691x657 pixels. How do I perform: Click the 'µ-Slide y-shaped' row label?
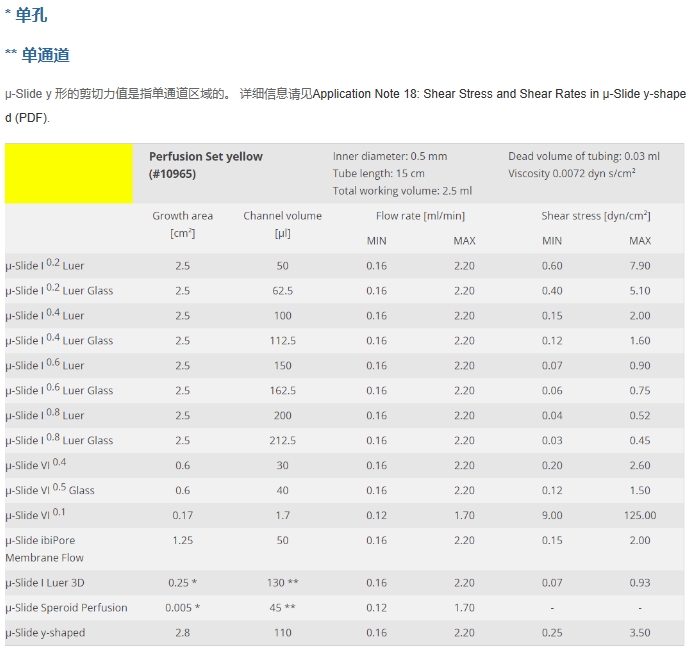pos(45,633)
